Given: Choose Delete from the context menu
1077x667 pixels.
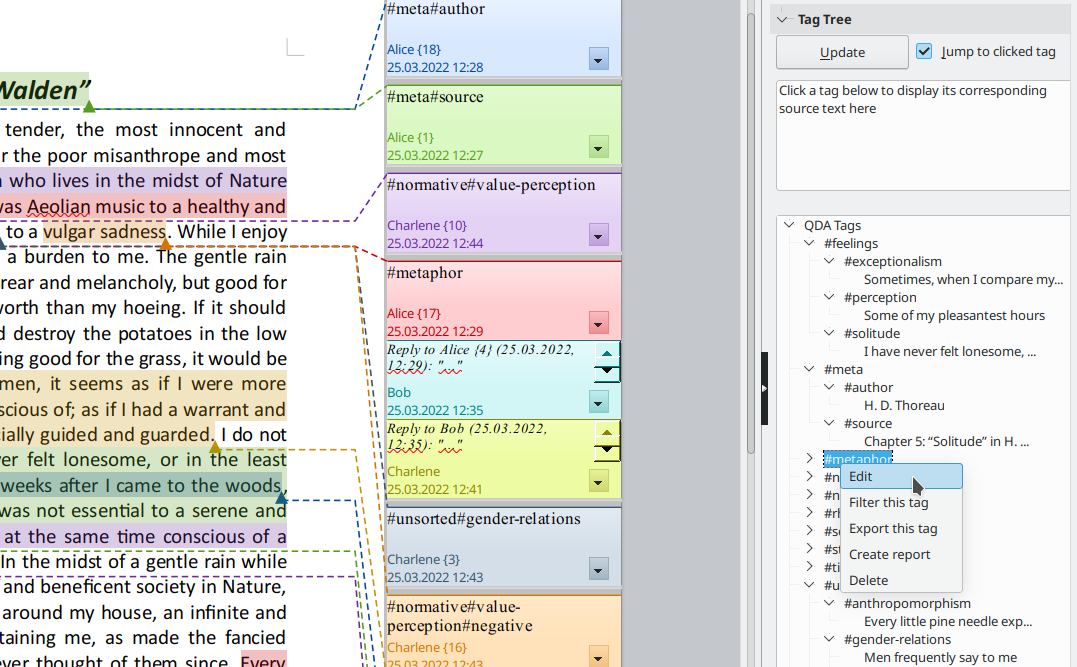Looking at the screenshot, I should click(901, 580).
